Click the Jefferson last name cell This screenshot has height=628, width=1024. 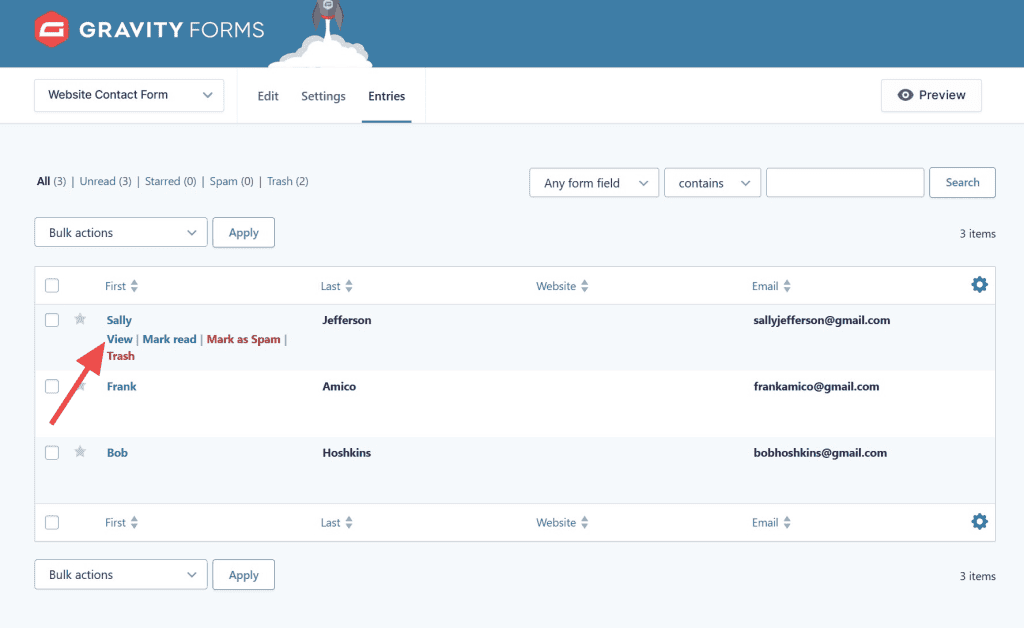[347, 320]
